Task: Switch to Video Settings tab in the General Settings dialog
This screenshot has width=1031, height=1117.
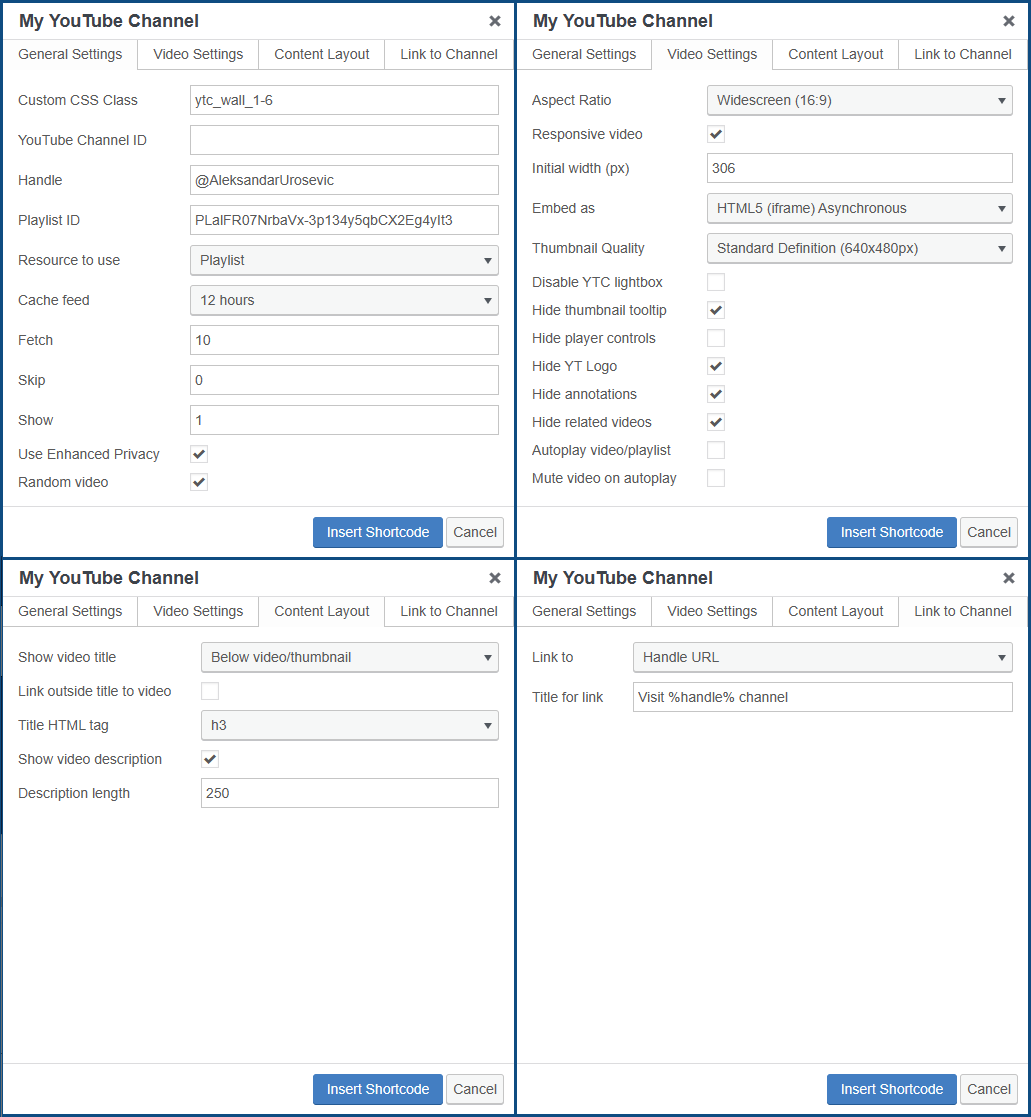Action: 198,54
